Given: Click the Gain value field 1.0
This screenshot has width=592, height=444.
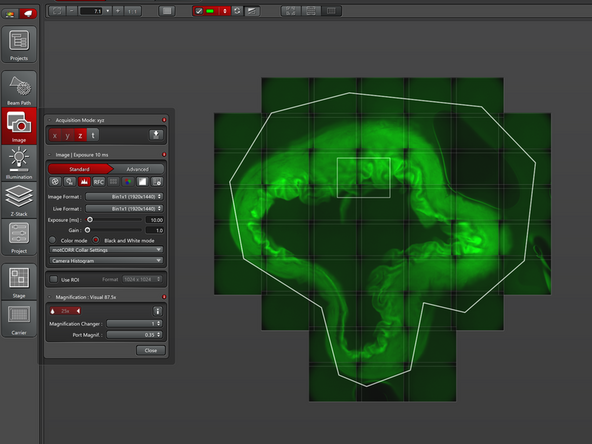Looking at the screenshot, I should (155, 230).
